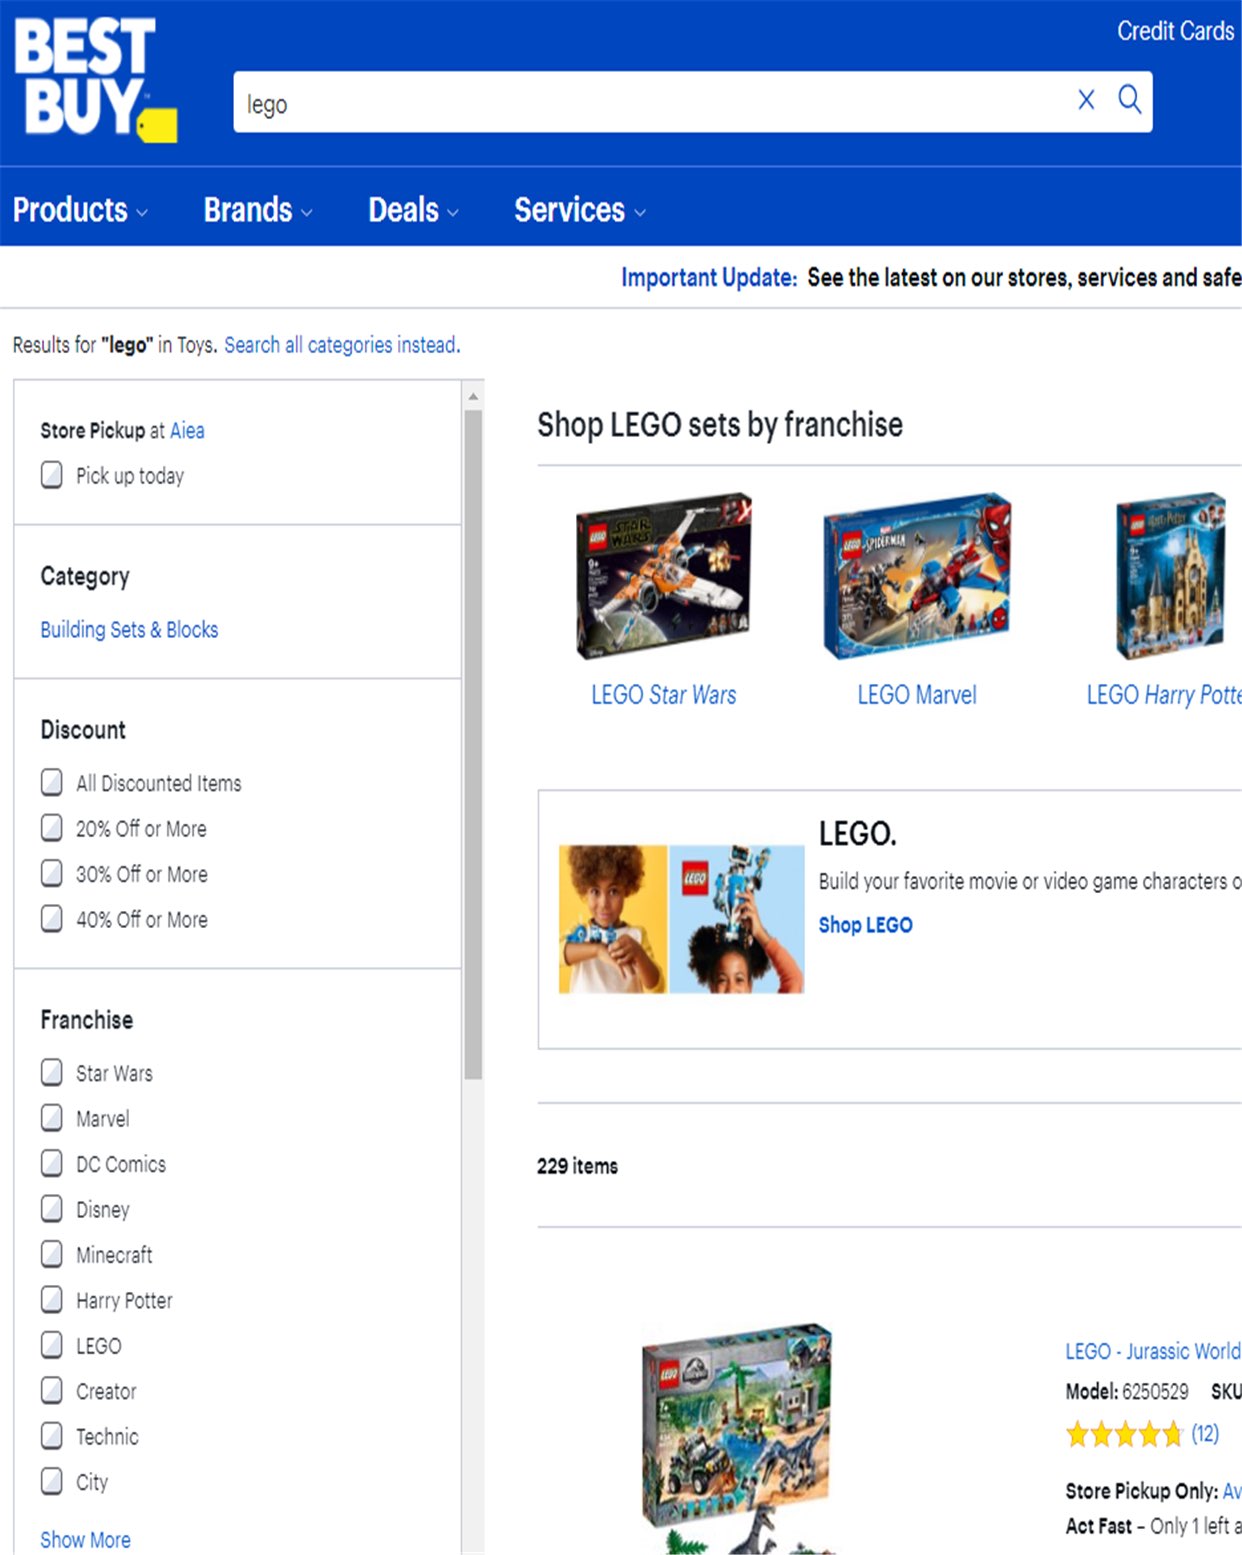
Task: Click the LEGO kids promo banner image
Action: (x=681, y=919)
